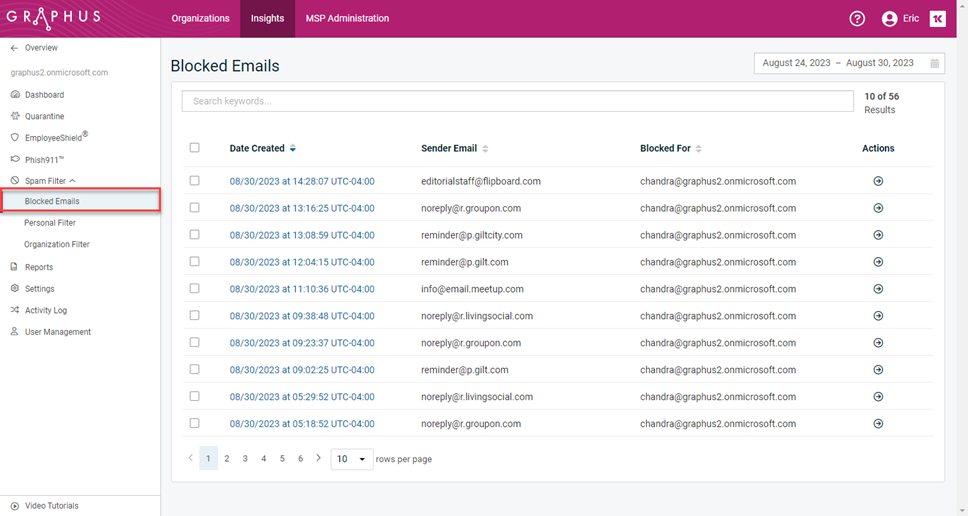This screenshot has height=516, width=968.
Task: Click the Activity Log shuffle icon
Action: [15, 310]
